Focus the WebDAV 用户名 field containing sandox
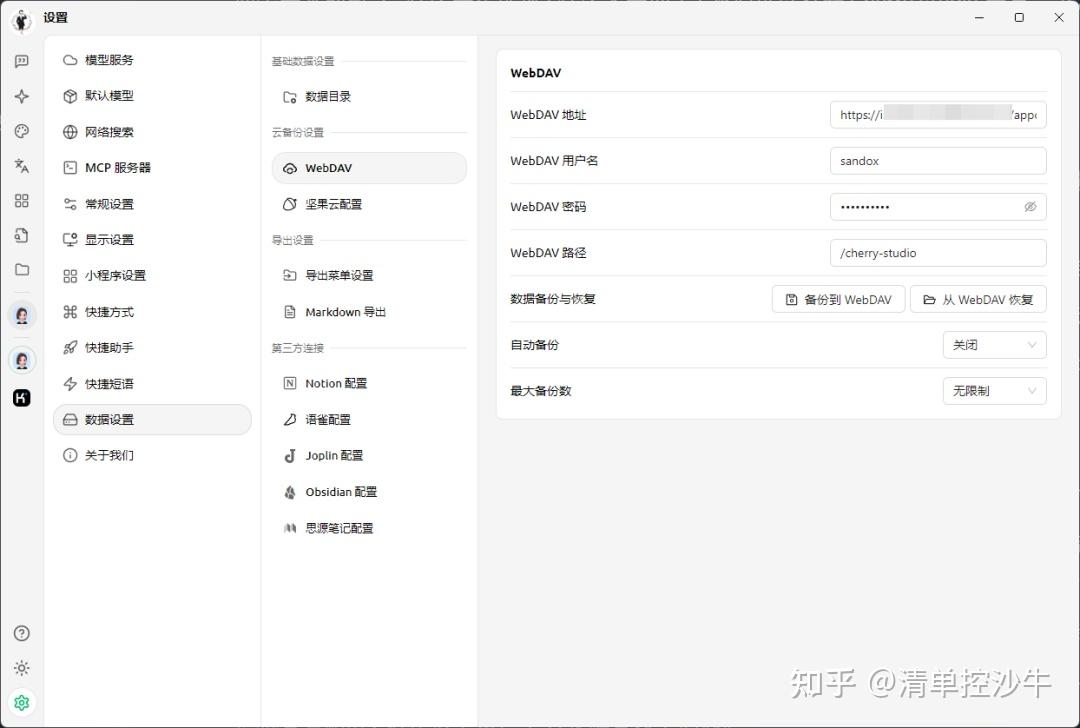The height and width of the screenshot is (728, 1080). 938,161
